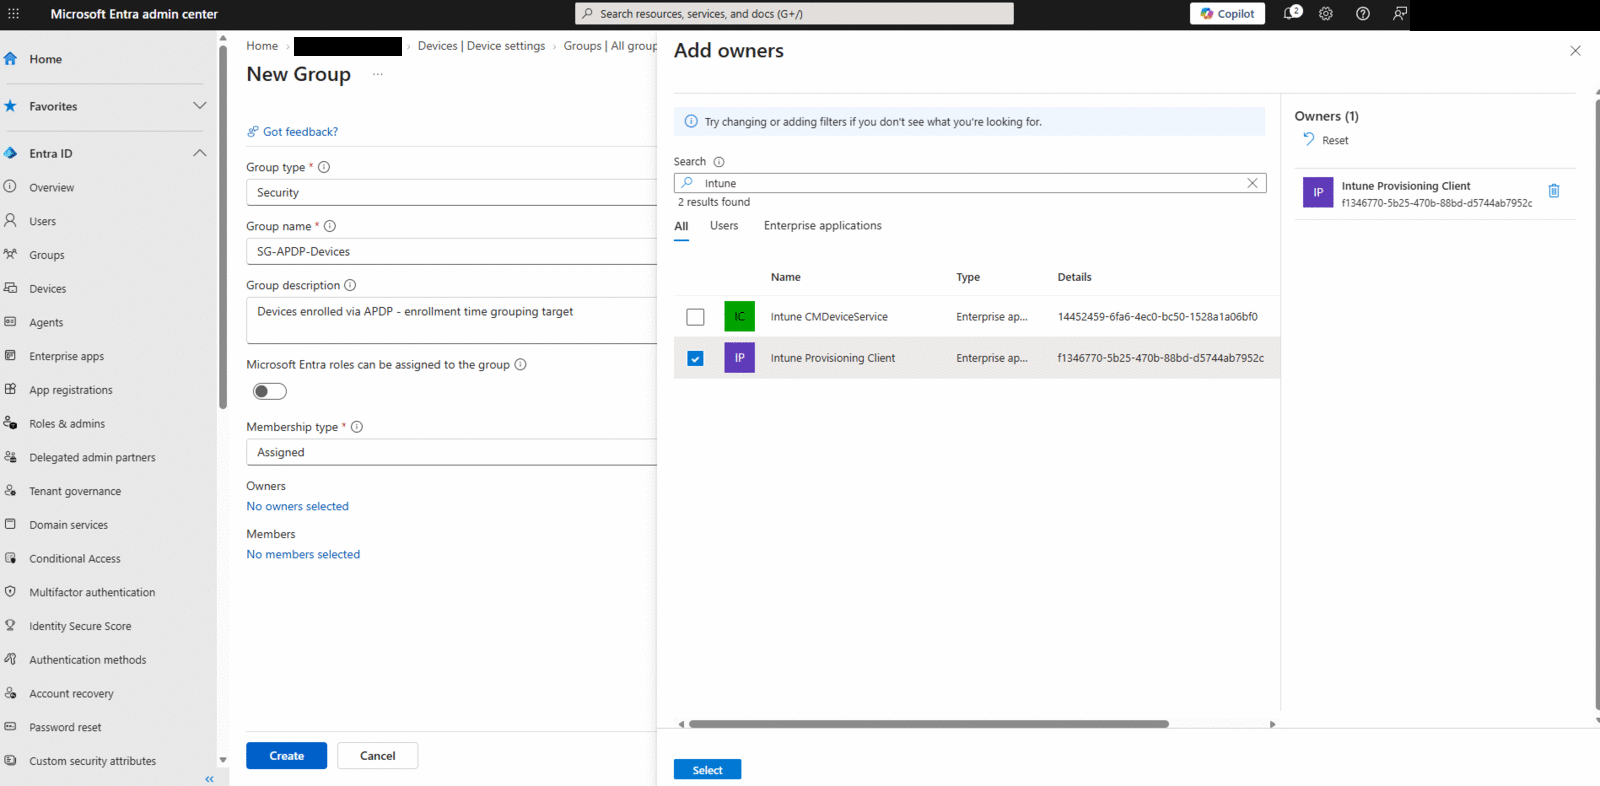Show info tooltip for Membership type
This screenshot has width=1600, height=786.
click(357, 427)
